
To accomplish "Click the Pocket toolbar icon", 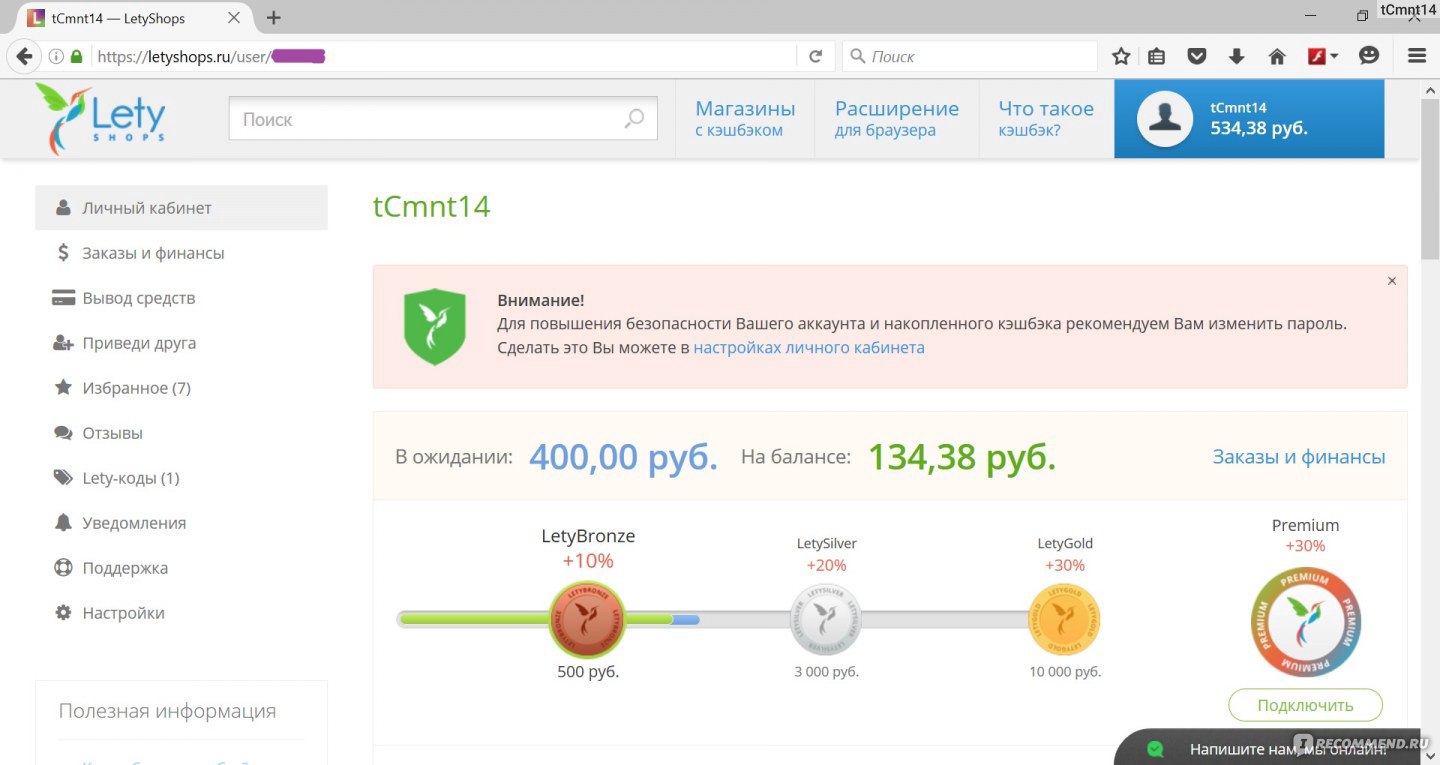I will coord(1197,57).
